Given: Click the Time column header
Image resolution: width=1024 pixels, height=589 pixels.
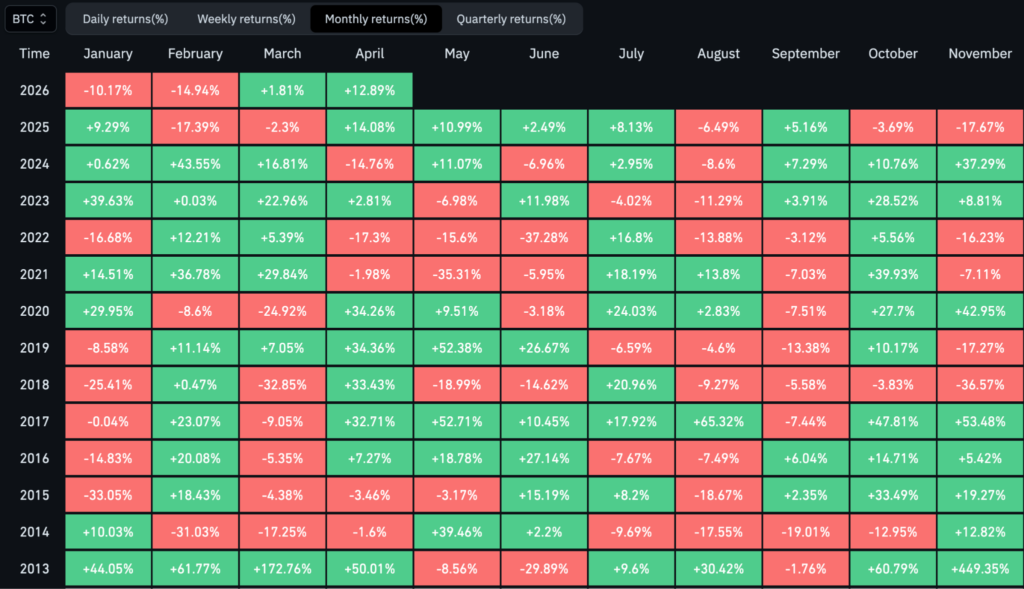Looking at the screenshot, I should coord(33,54).
